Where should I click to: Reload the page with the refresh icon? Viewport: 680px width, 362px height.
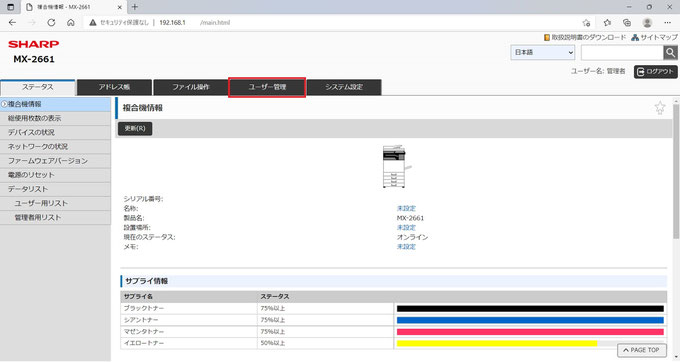tap(51, 23)
